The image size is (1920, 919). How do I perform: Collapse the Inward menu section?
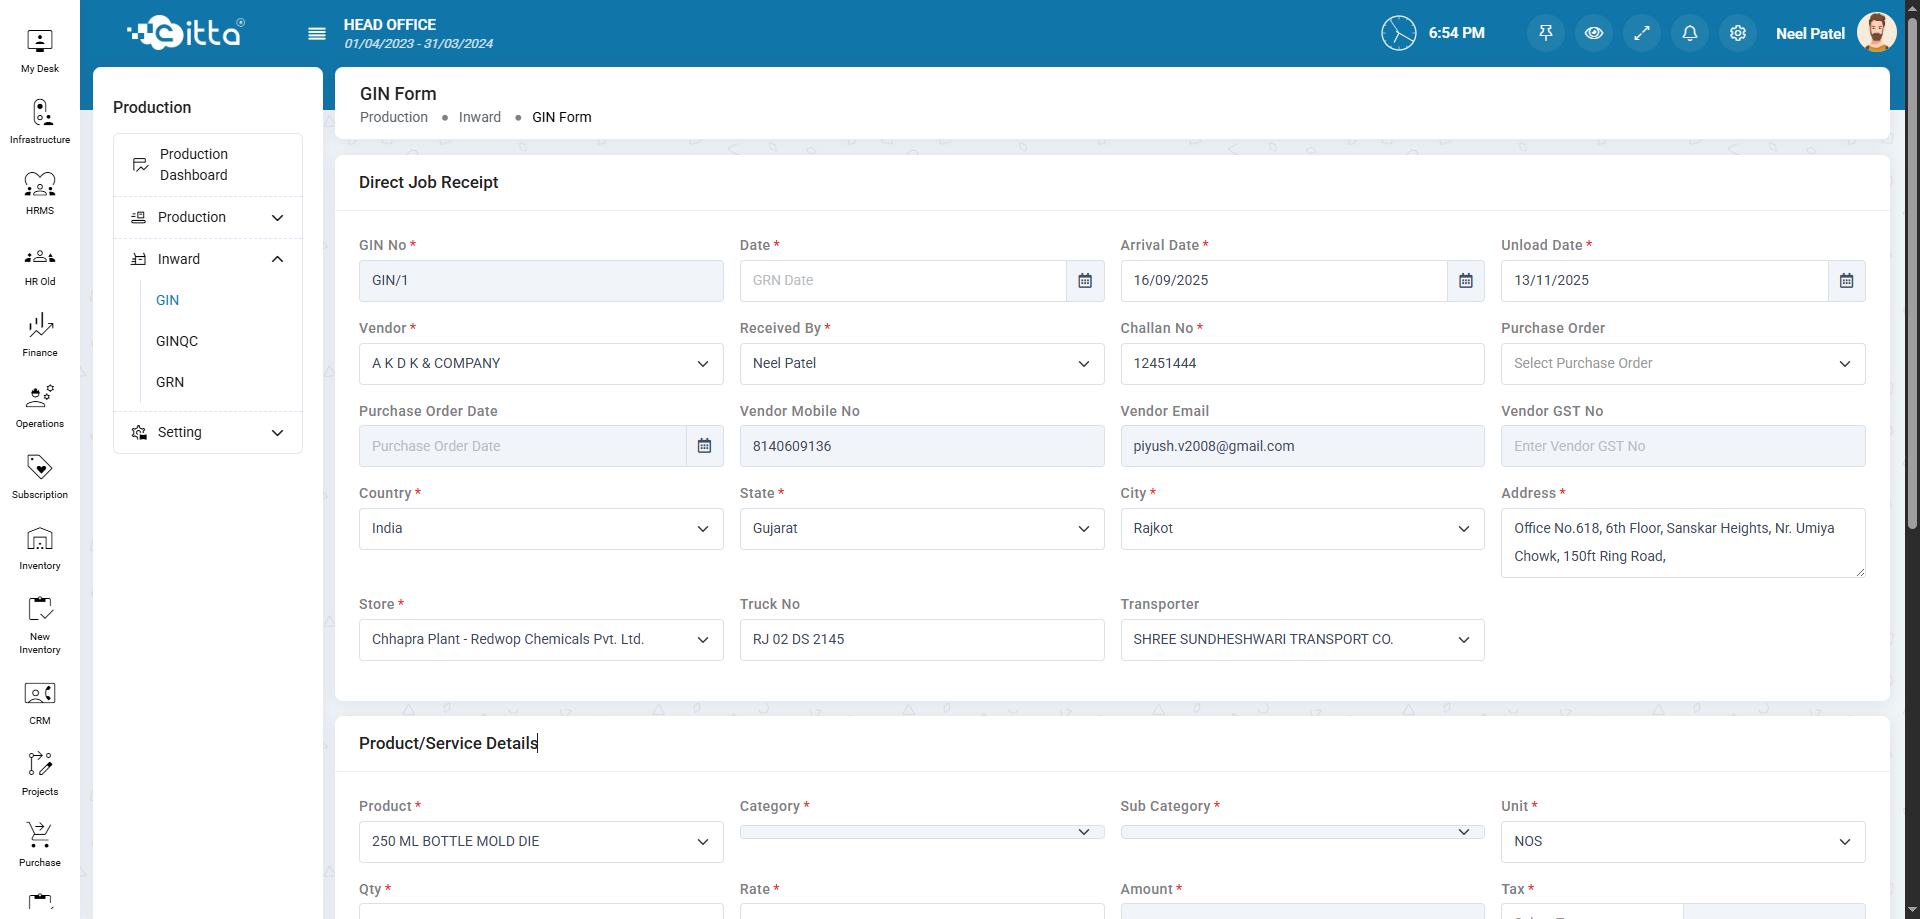(x=277, y=259)
